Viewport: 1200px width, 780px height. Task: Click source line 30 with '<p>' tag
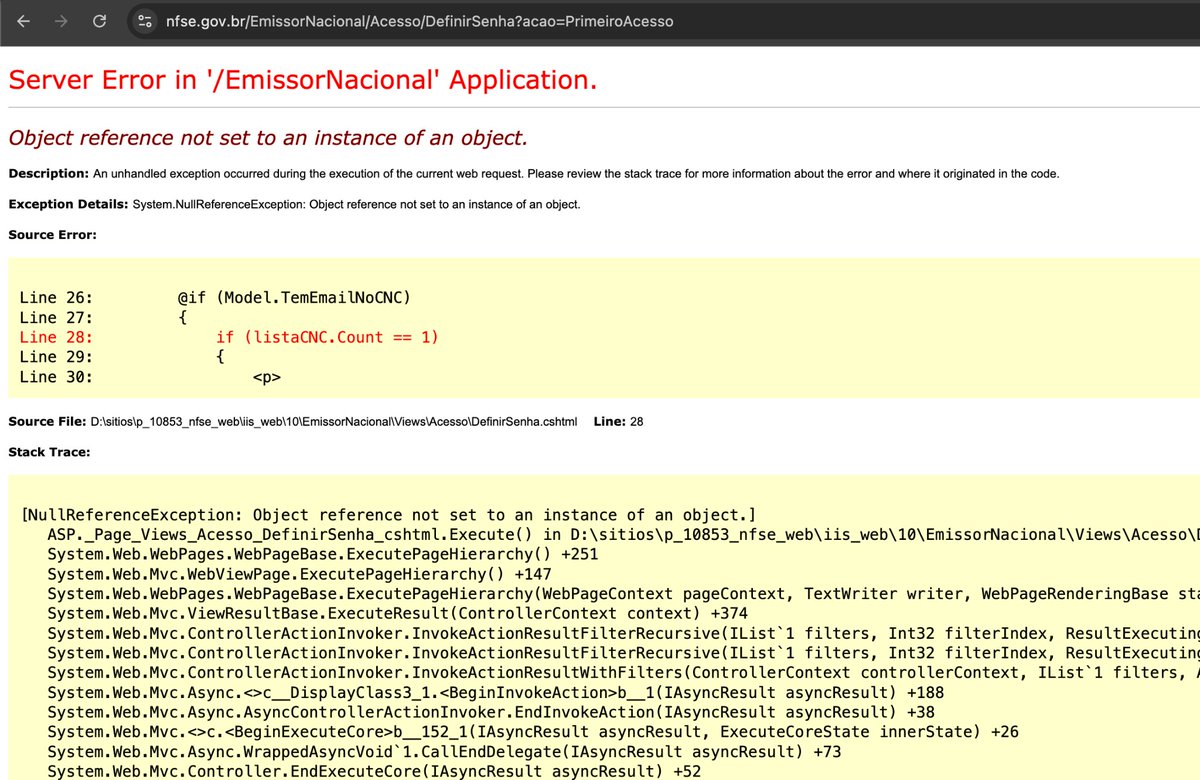tap(150, 377)
